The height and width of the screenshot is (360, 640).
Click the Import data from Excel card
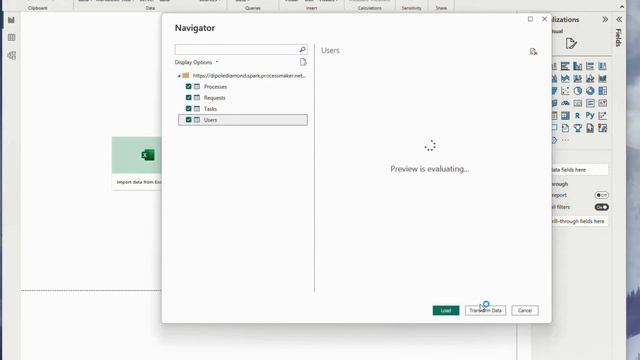(x=137, y=163)
